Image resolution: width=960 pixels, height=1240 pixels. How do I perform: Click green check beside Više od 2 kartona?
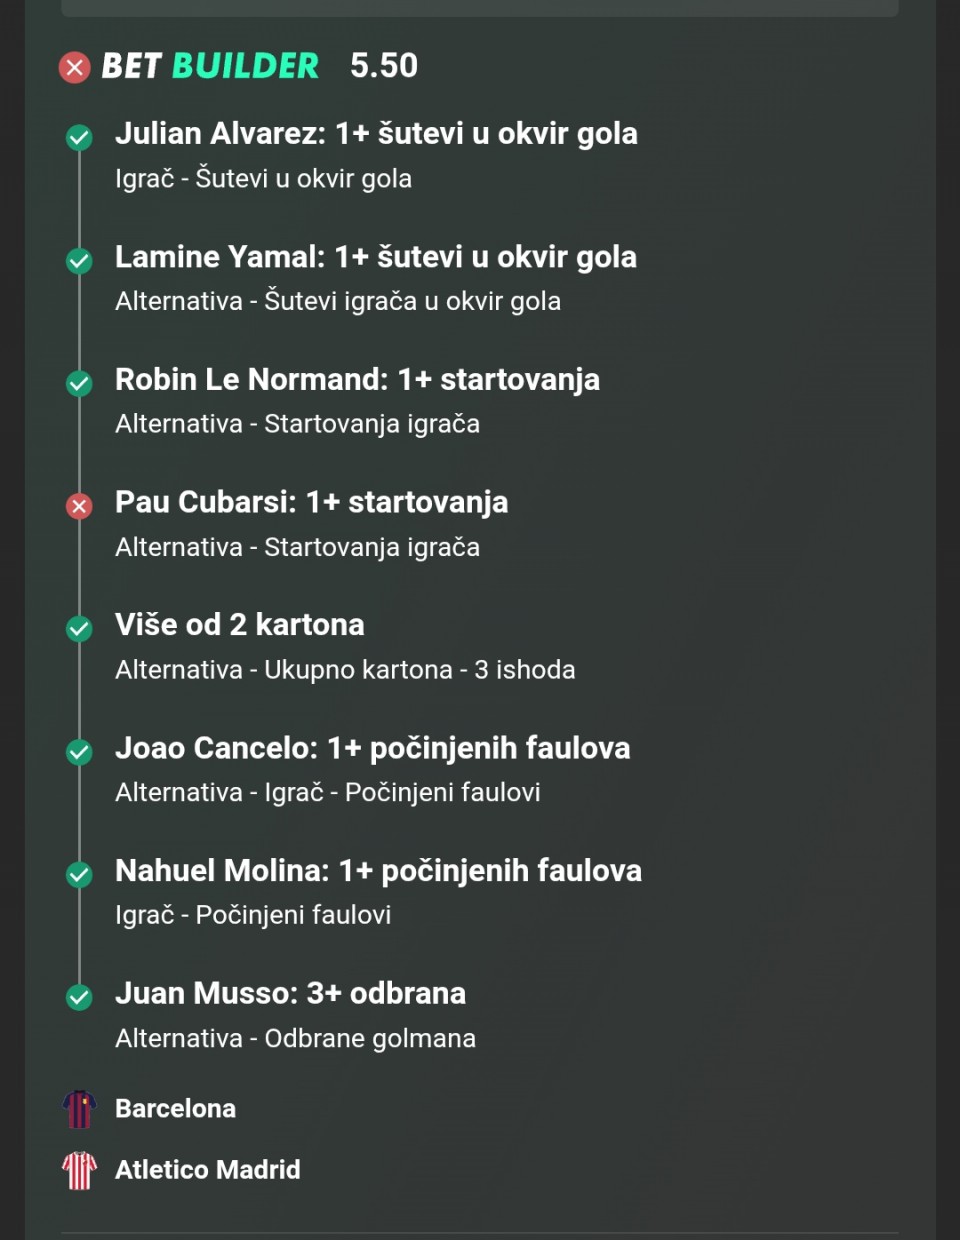click(x=79, y=629)
